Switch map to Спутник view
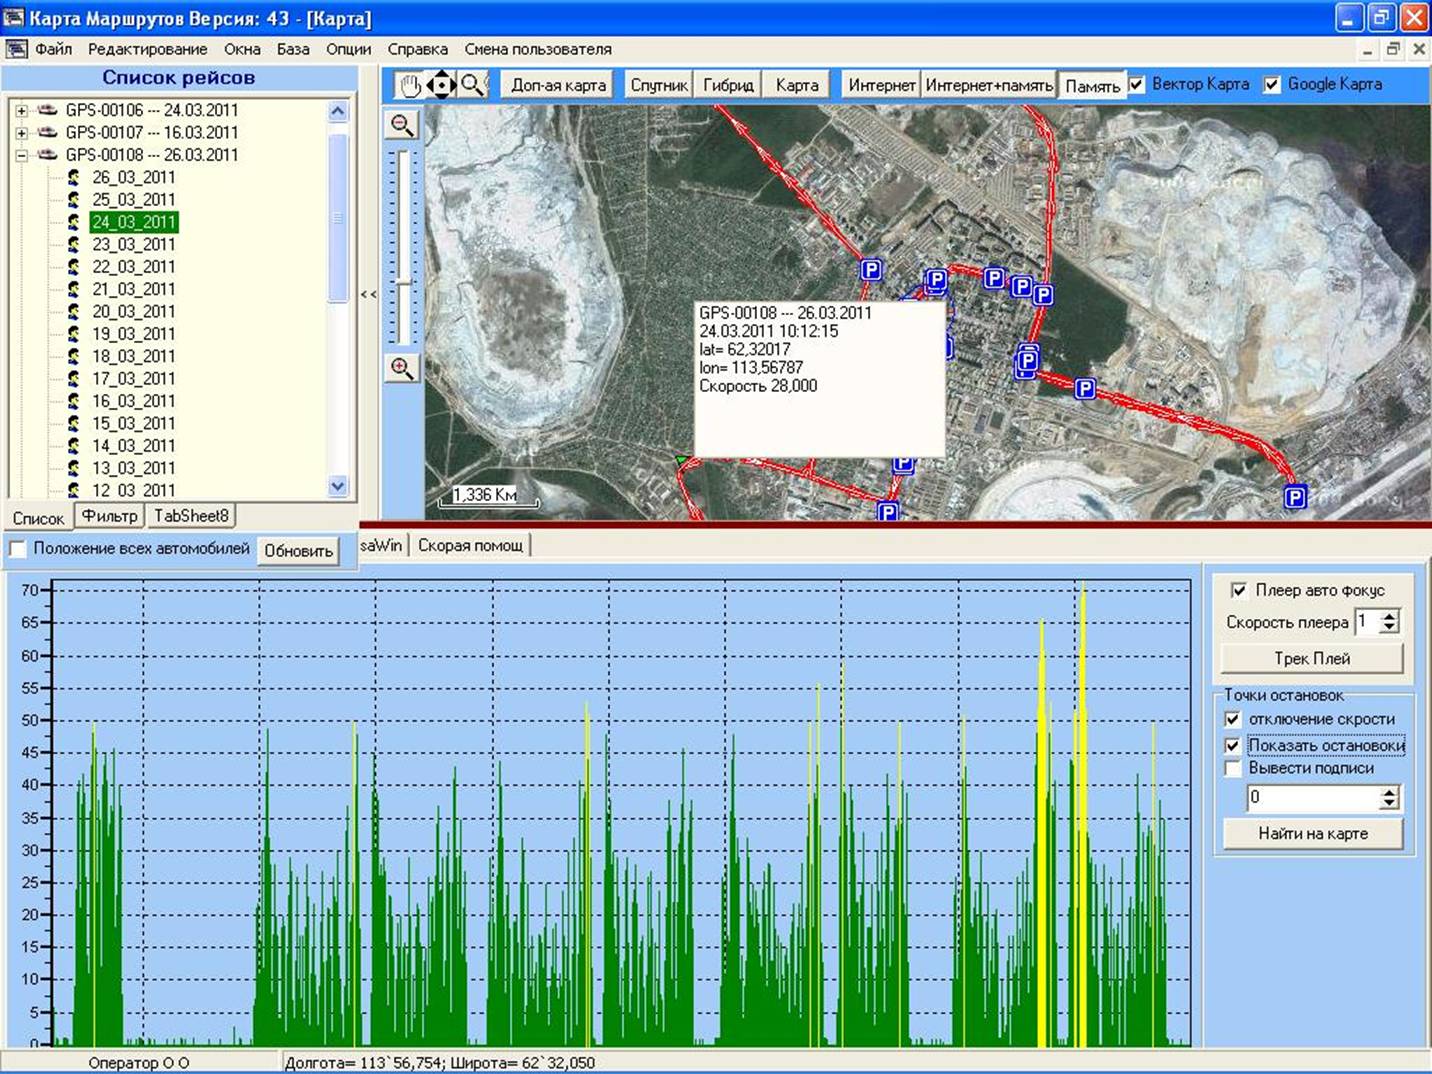The height and width of the screenshot is (1074, 1432). click(659, 86)
